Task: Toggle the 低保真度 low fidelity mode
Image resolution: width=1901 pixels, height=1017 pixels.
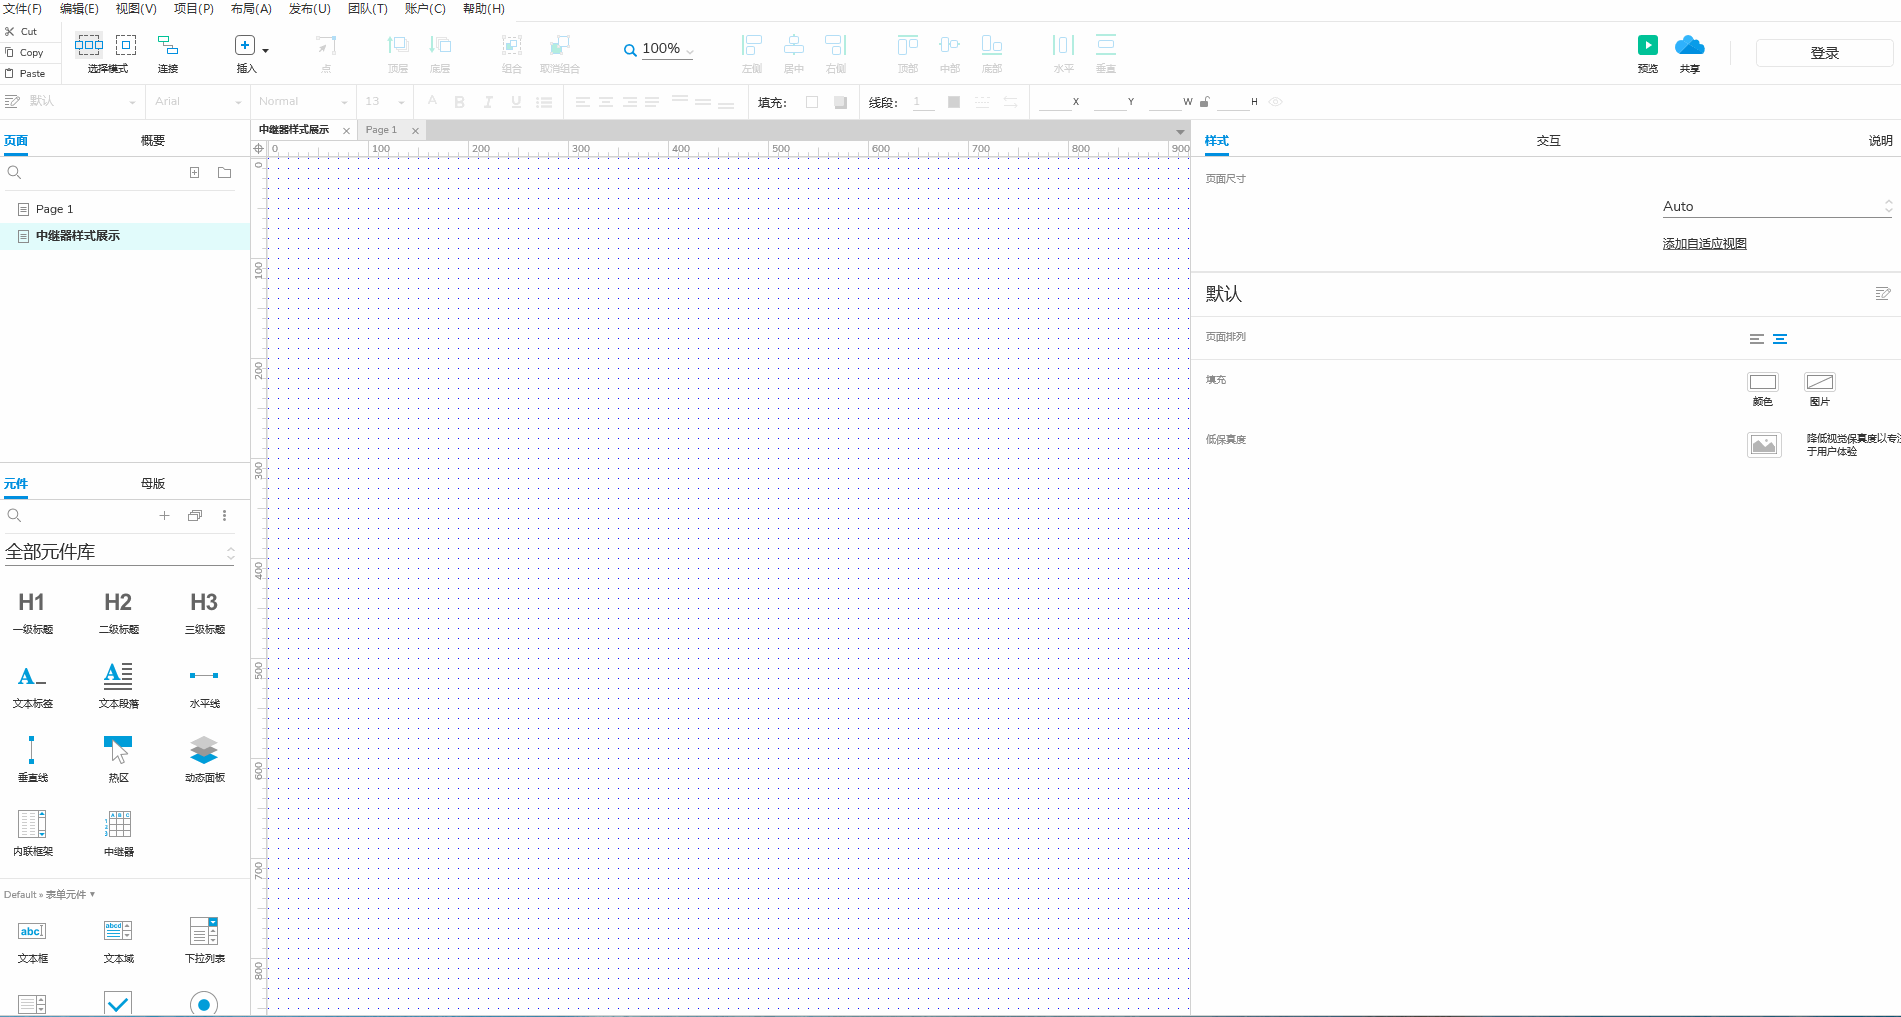Action: click(x=1764, y=445)
